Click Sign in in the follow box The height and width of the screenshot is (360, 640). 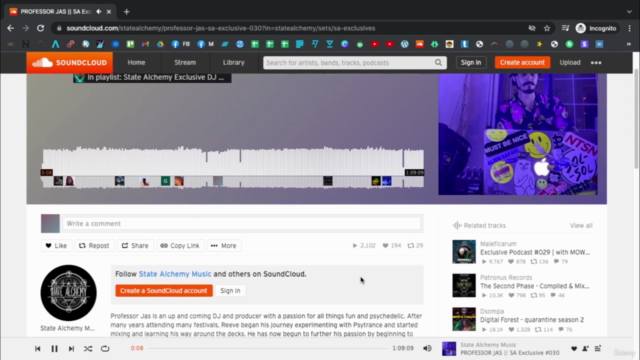tap(230, 291)
